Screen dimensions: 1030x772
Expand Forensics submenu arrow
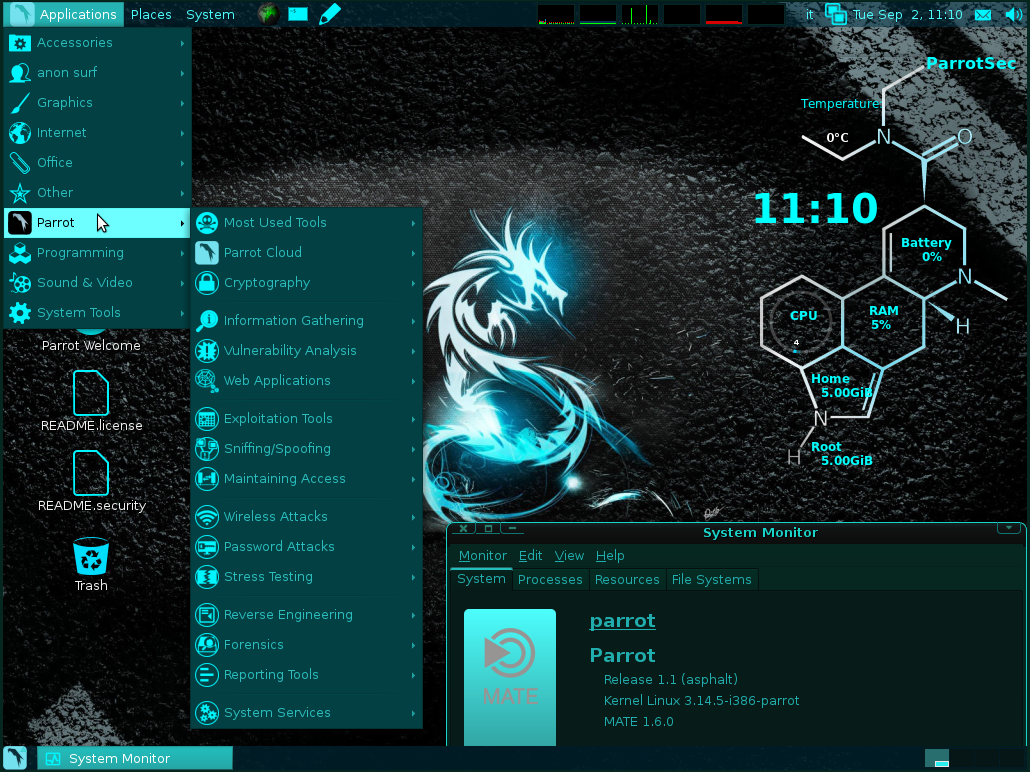[413, 645]
